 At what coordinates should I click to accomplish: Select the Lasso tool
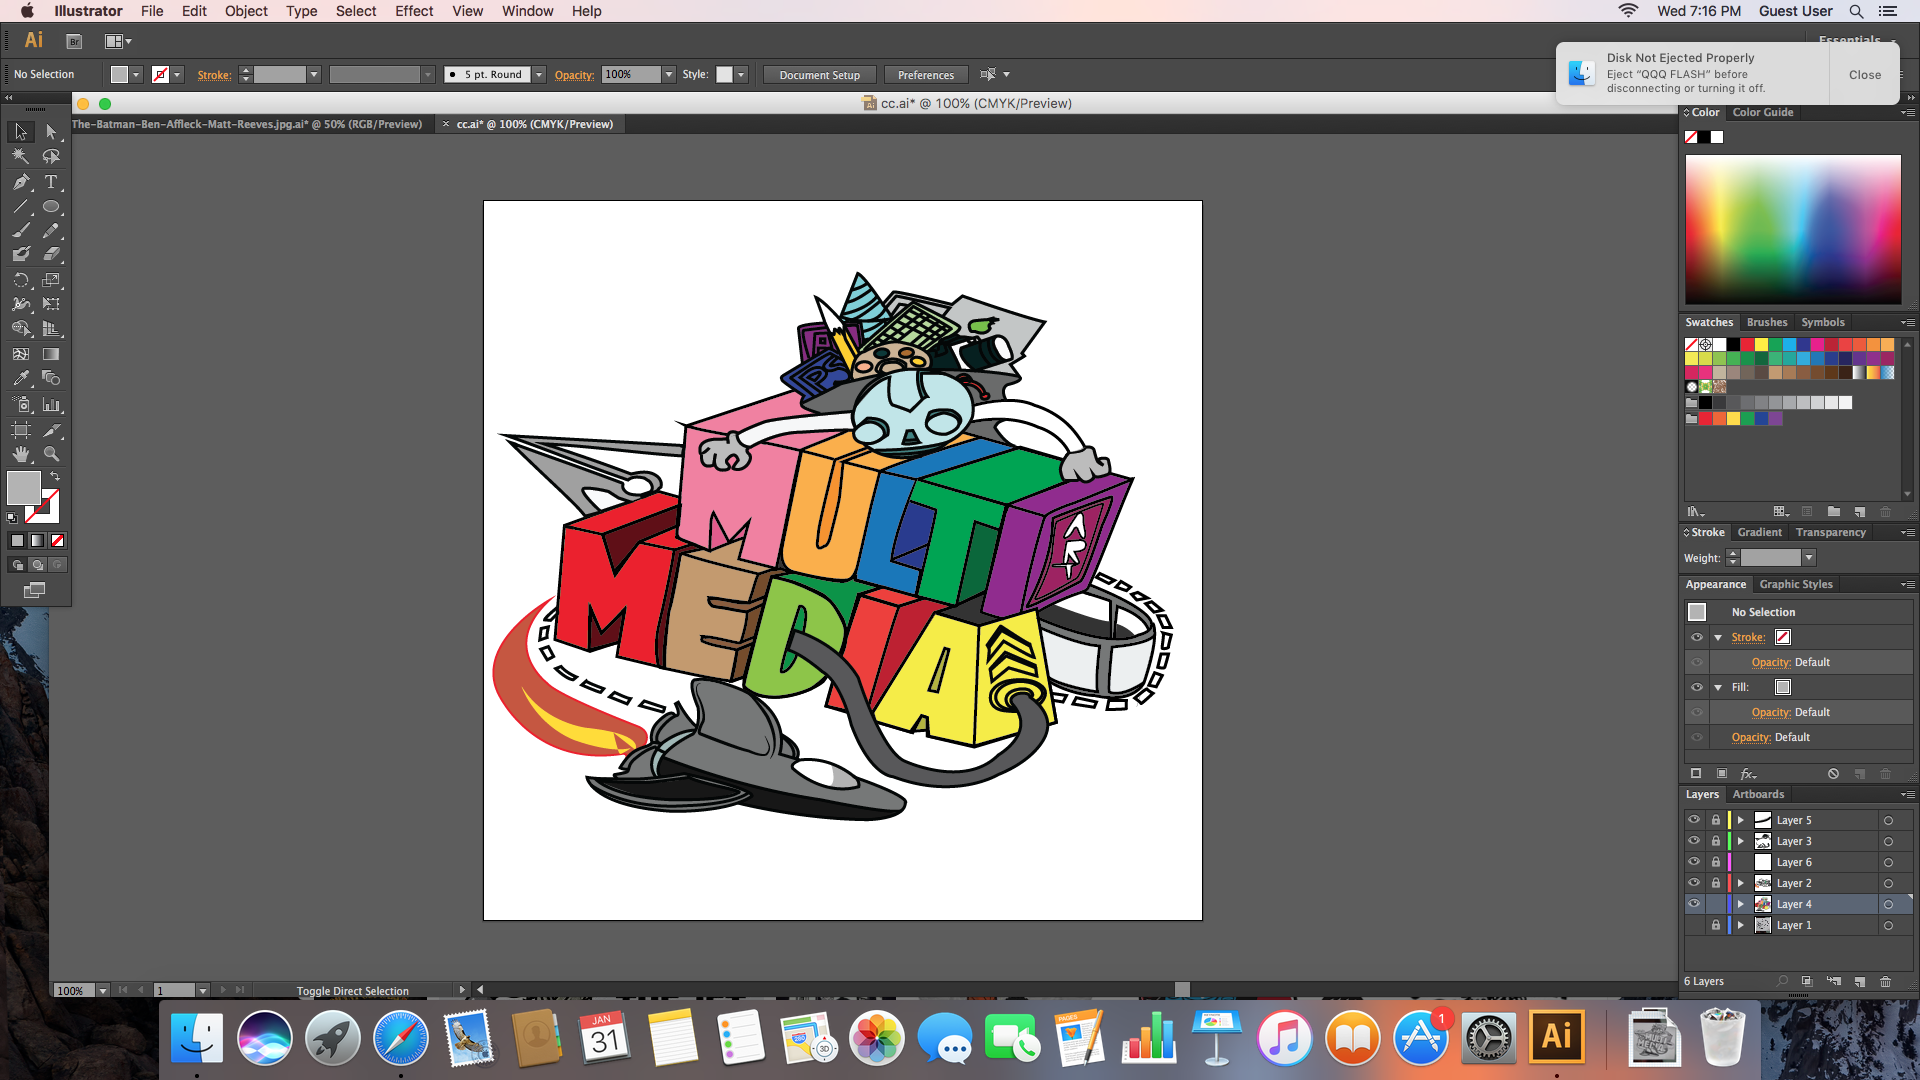pyautogui.click(x=51, y=156)
